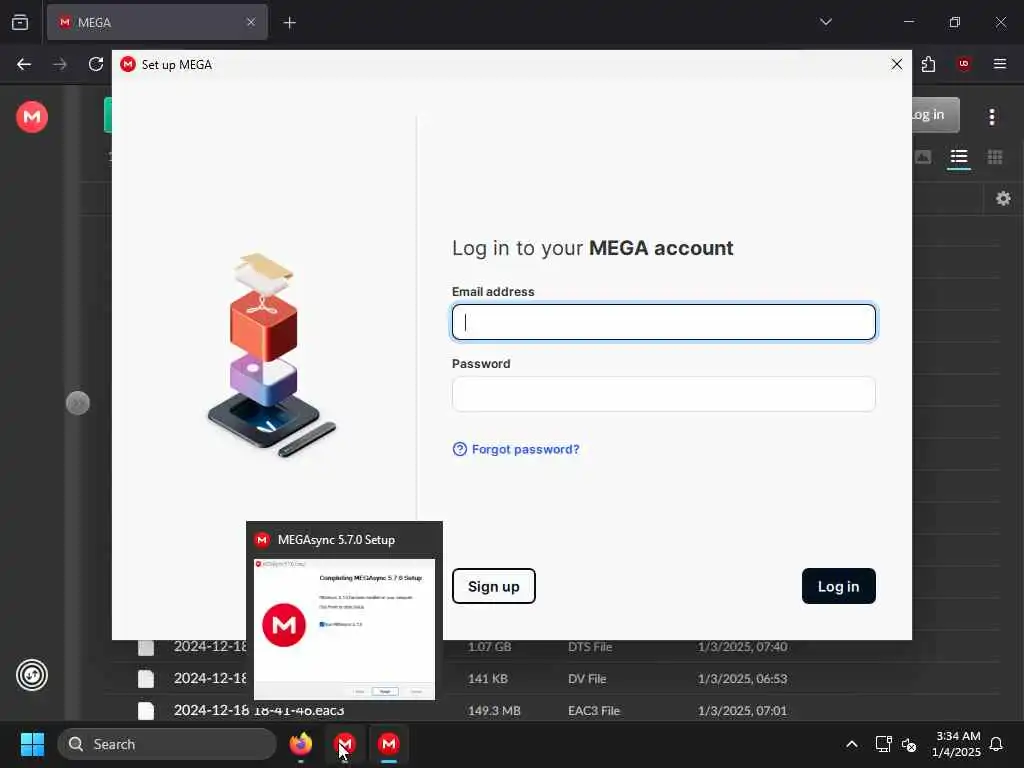Image resolution: width=1024 pixels, height=768 pixels.
Task: Click the MEGA webpage Log in button
Action: point(935,115)
